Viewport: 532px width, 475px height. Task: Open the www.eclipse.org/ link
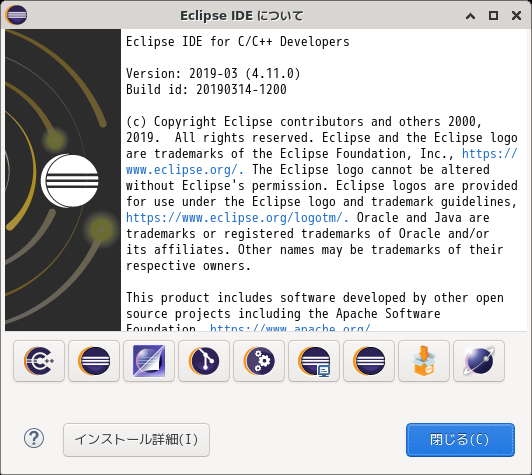click(x=185, y=169)
